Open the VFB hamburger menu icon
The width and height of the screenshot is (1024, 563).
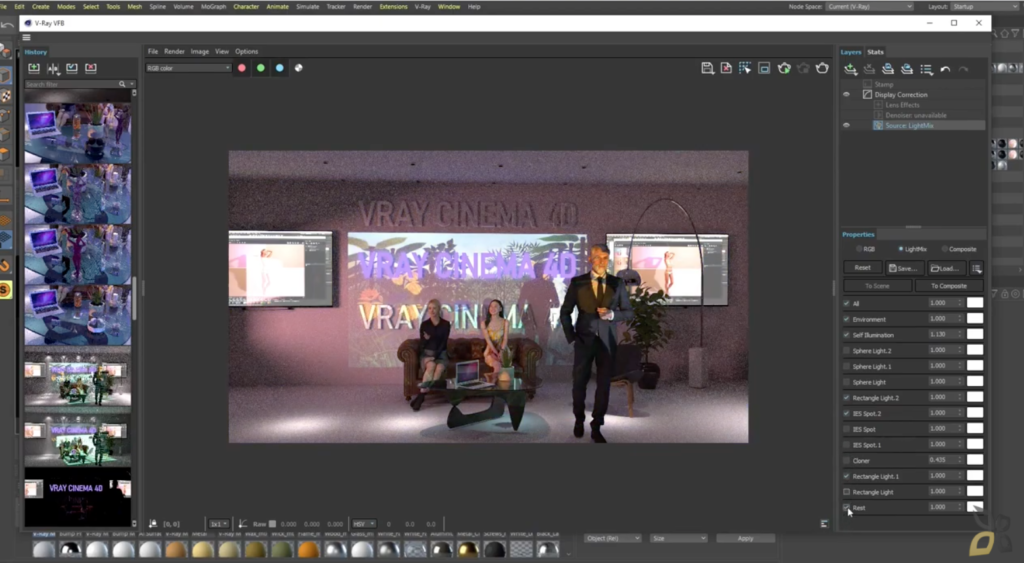[x=27, y=37]
